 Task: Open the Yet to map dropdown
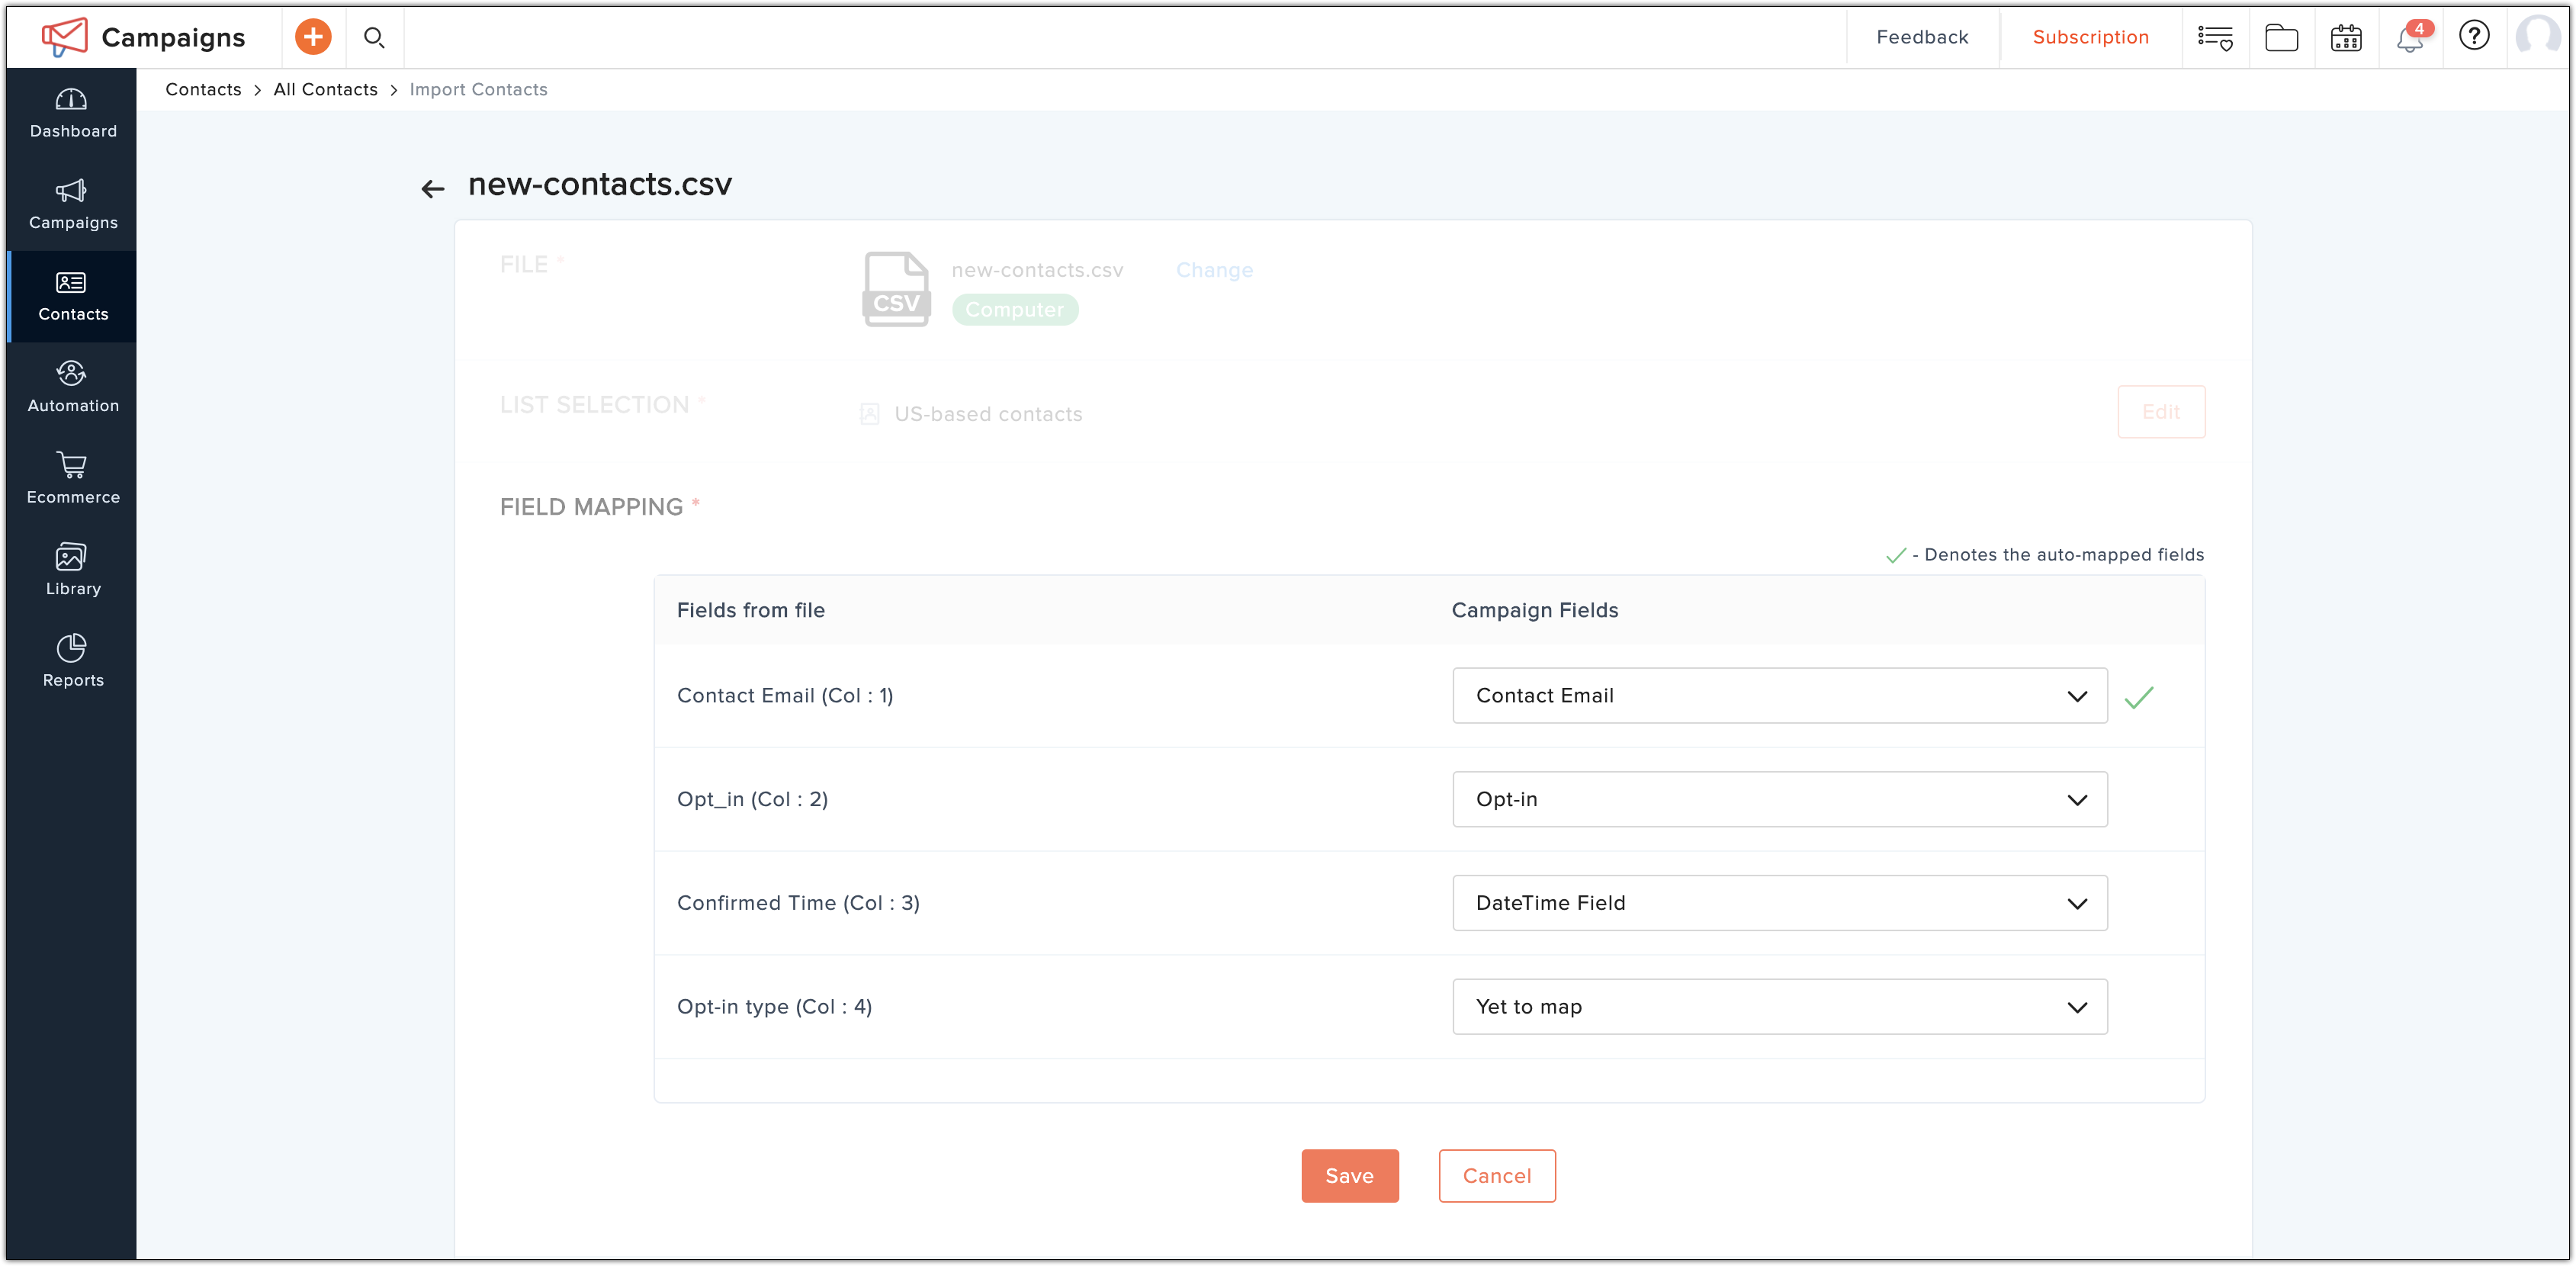pos(1779,1007)
